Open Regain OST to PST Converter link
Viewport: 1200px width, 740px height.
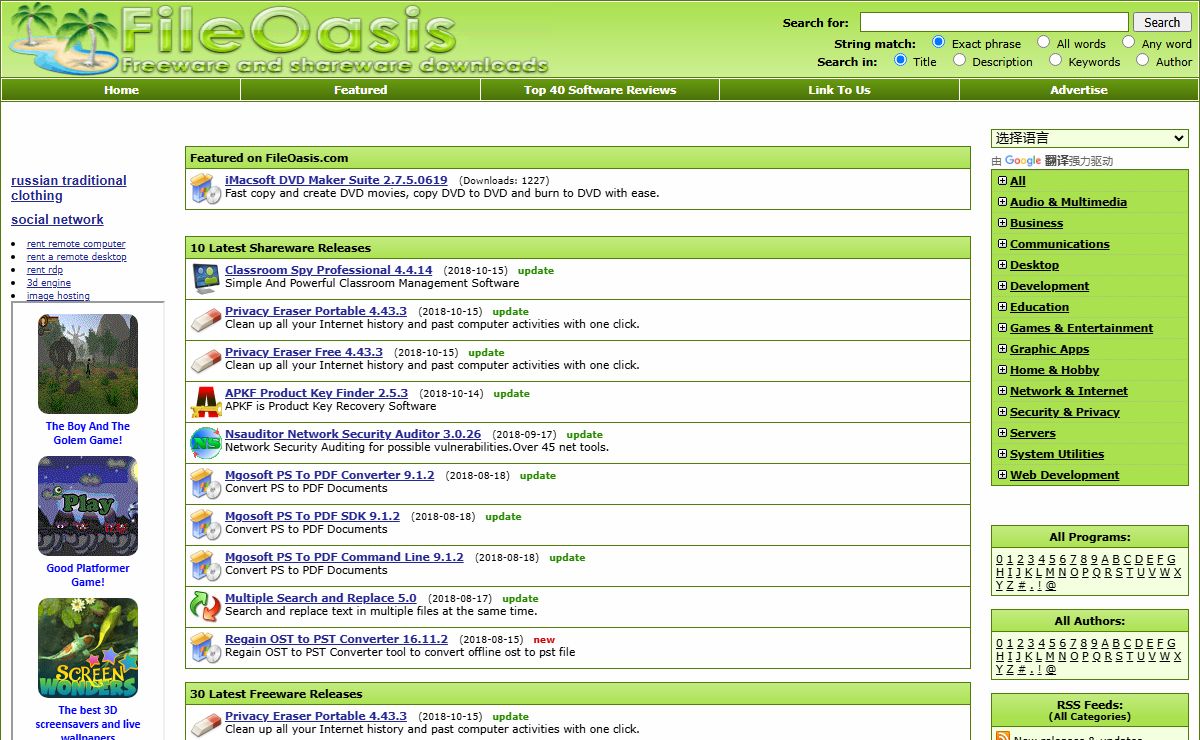click(336, 639)
